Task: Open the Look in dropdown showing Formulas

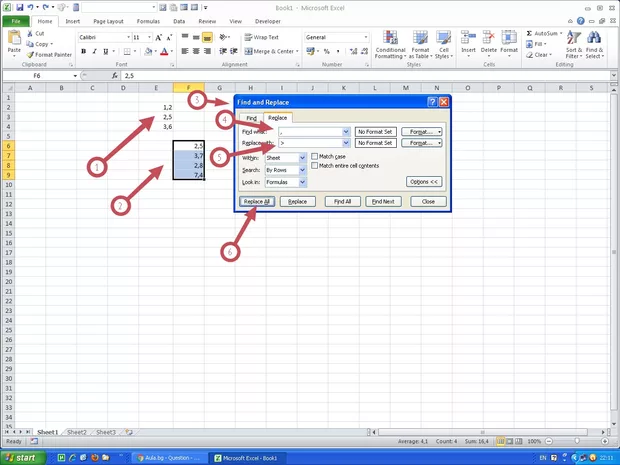Action: tap(302, 182)
